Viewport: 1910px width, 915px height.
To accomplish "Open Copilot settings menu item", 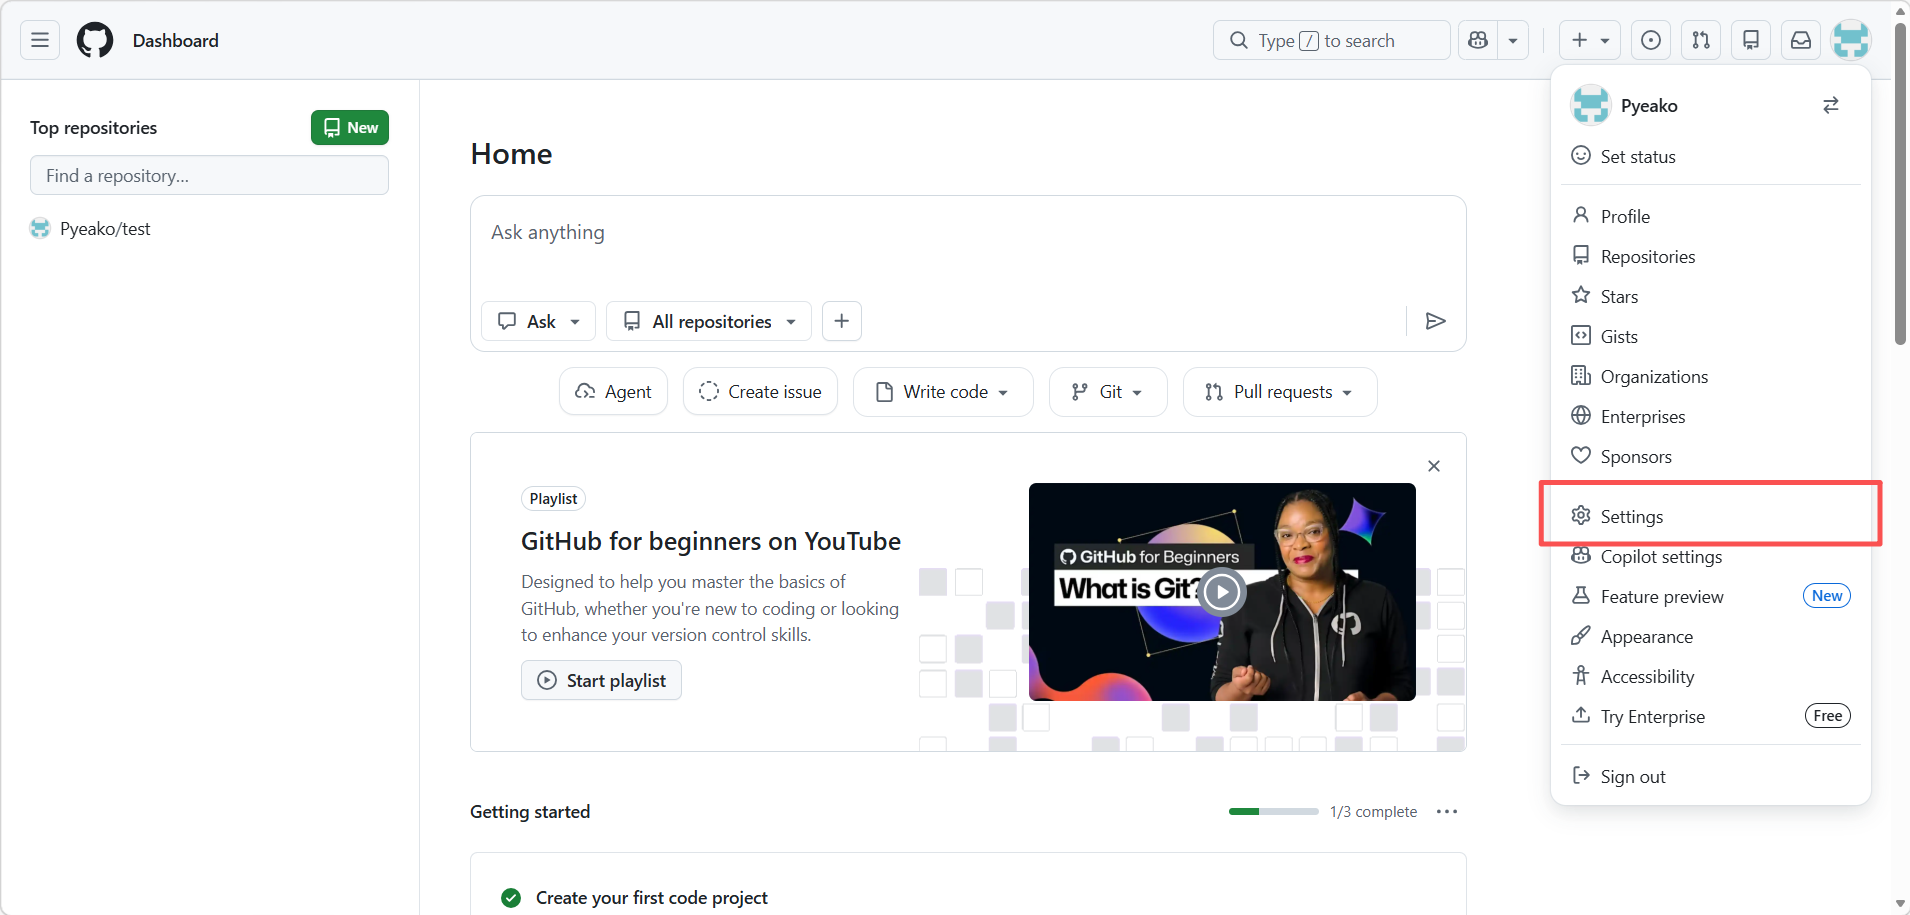I will point(1711,556).
